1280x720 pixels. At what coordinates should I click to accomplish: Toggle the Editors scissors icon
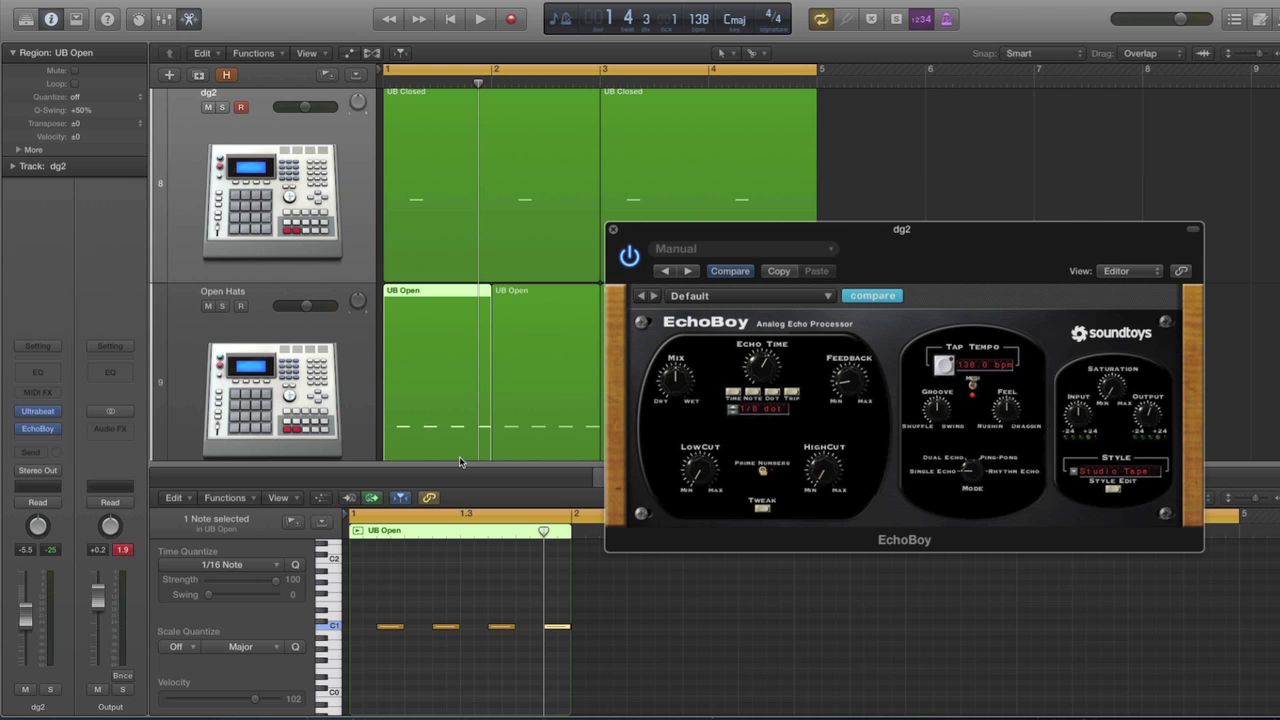tap(189, 19)
